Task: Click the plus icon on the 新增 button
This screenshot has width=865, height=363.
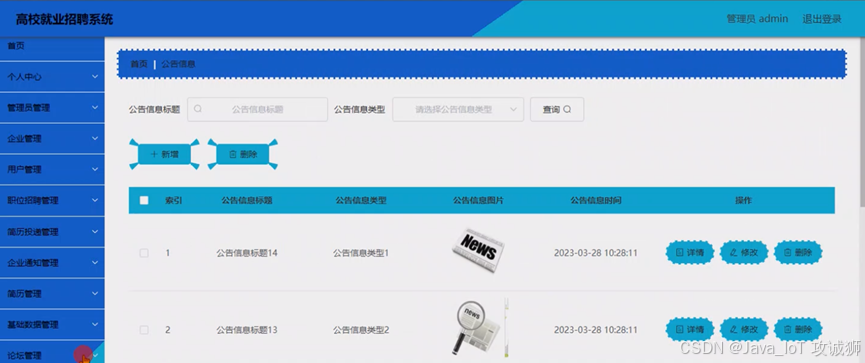Action: [154, 154]
